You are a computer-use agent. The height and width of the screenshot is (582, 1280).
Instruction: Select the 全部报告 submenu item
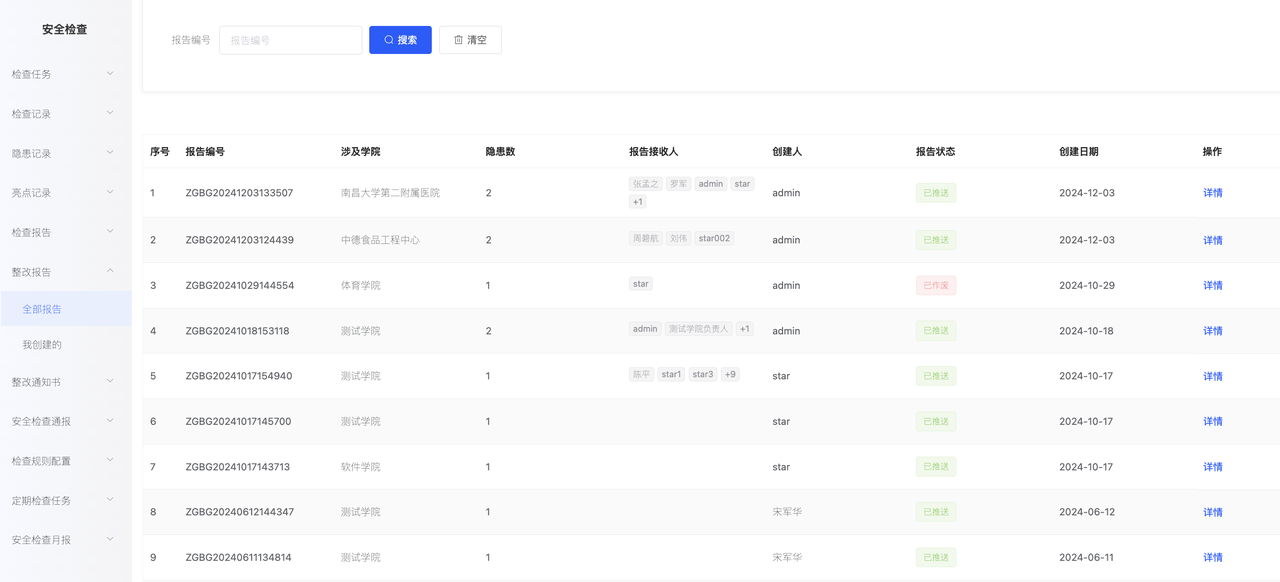(66, 309)
